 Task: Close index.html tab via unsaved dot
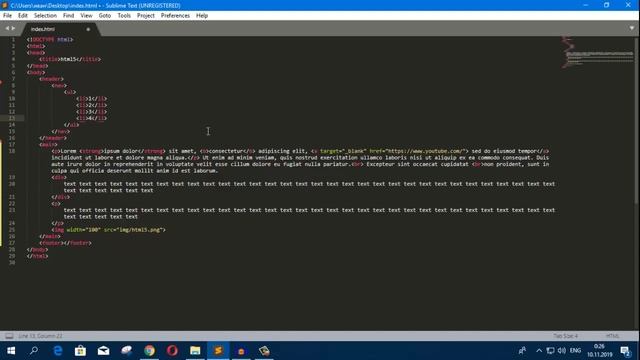point(88,29)
